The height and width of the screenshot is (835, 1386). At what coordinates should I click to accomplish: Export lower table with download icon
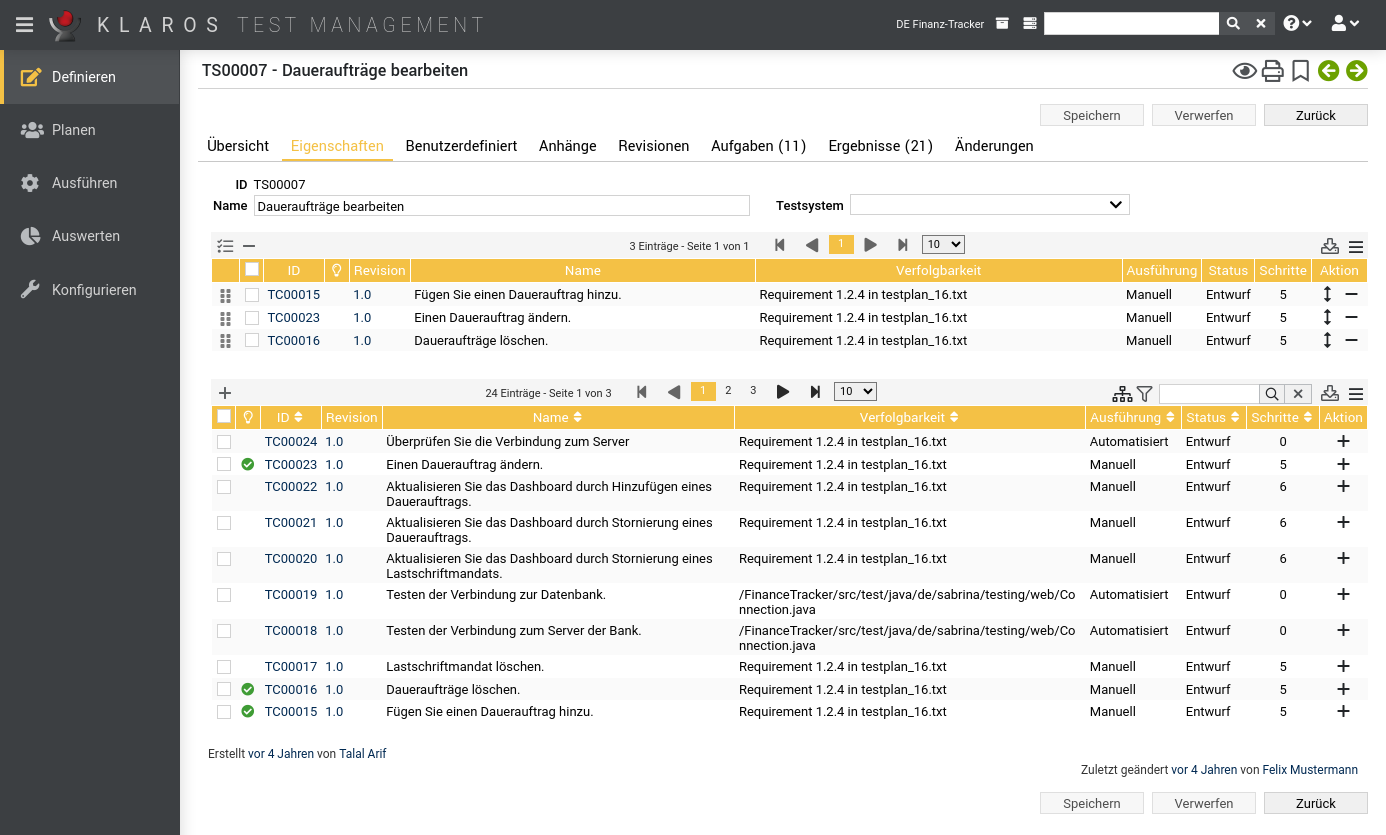pos(1330,393)
